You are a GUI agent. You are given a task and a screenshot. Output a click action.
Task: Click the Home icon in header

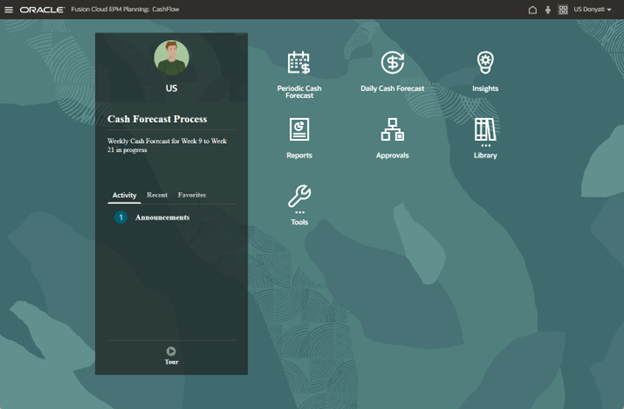(533, 9)
